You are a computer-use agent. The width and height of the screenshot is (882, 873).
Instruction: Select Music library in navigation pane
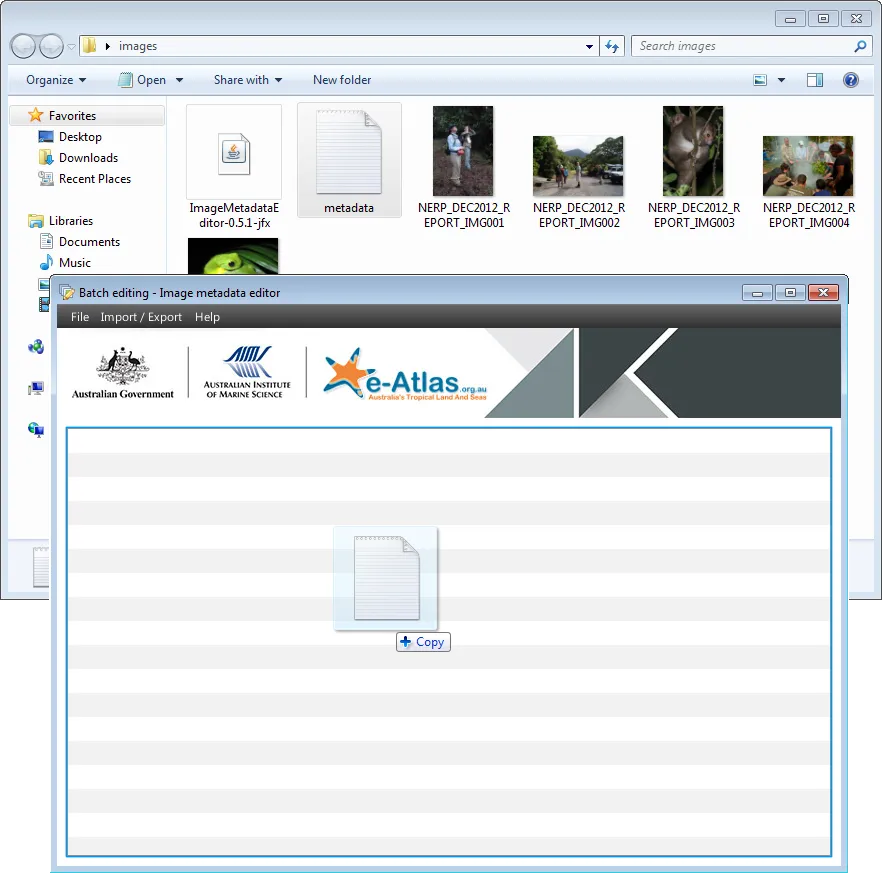pyautogui.click(x=75, y=263)
